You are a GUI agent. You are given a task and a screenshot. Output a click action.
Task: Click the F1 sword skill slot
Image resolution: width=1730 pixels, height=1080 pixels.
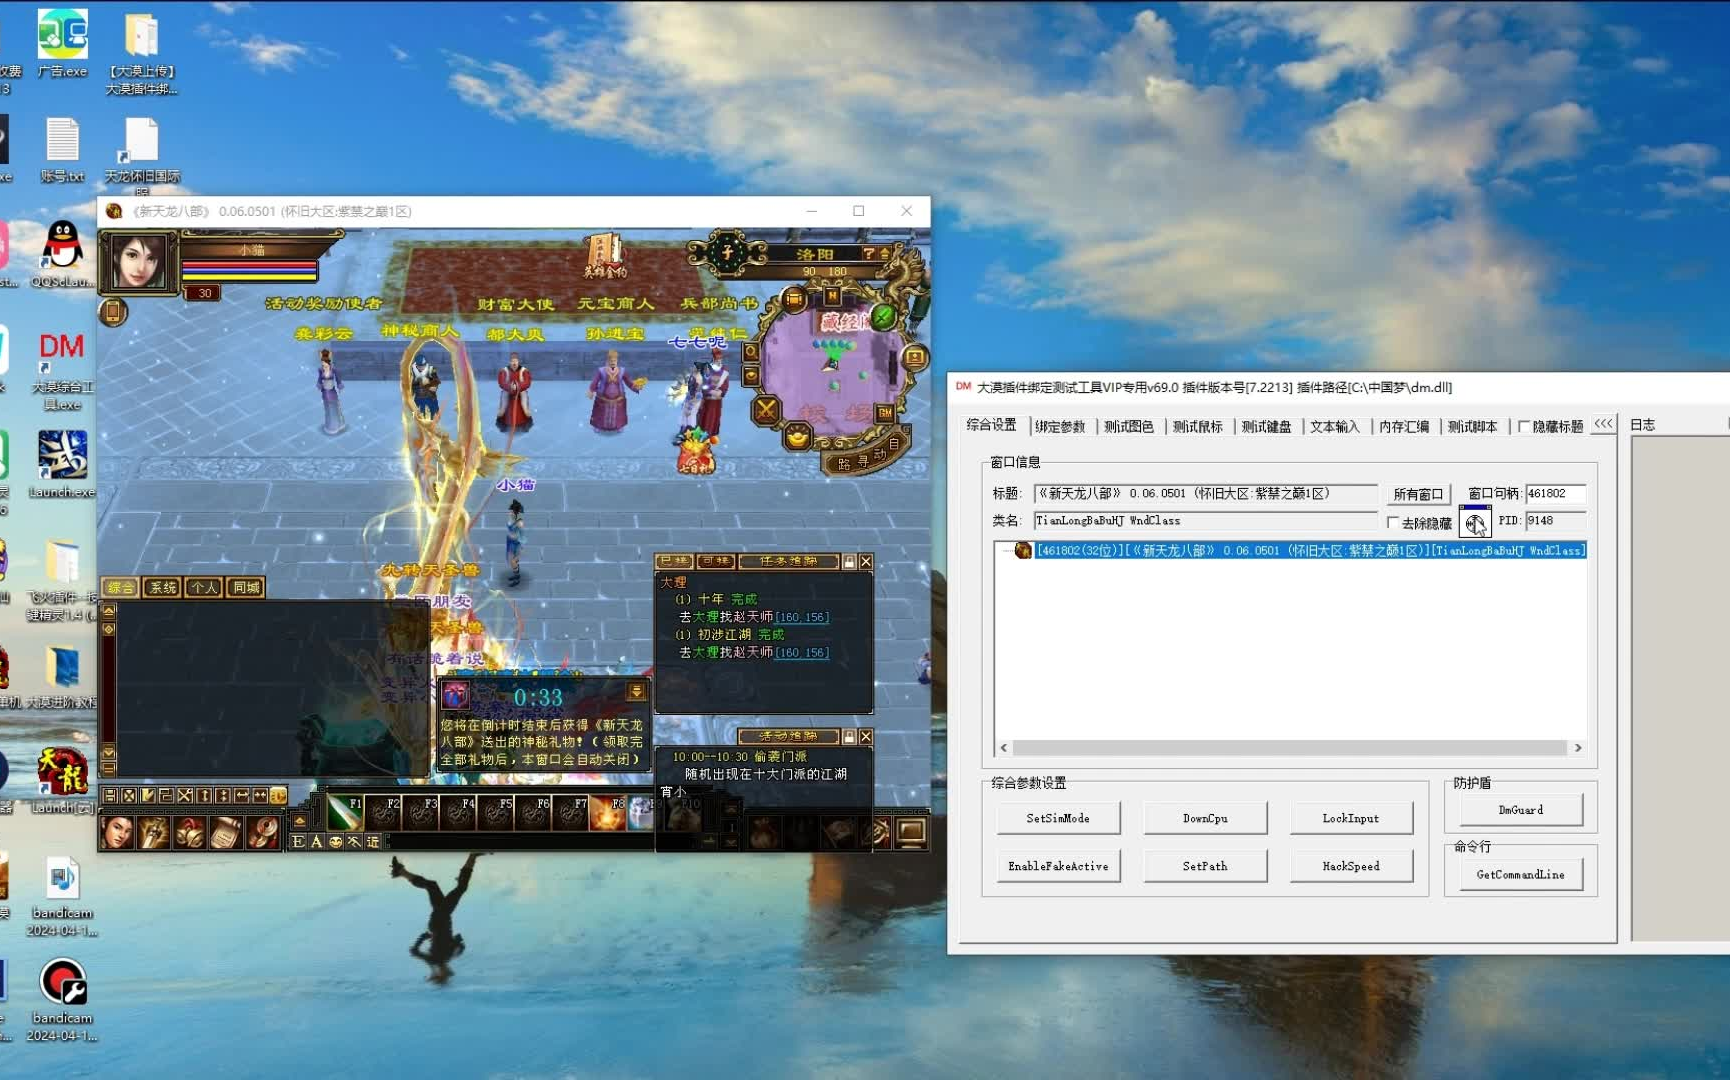coord(345,814)
